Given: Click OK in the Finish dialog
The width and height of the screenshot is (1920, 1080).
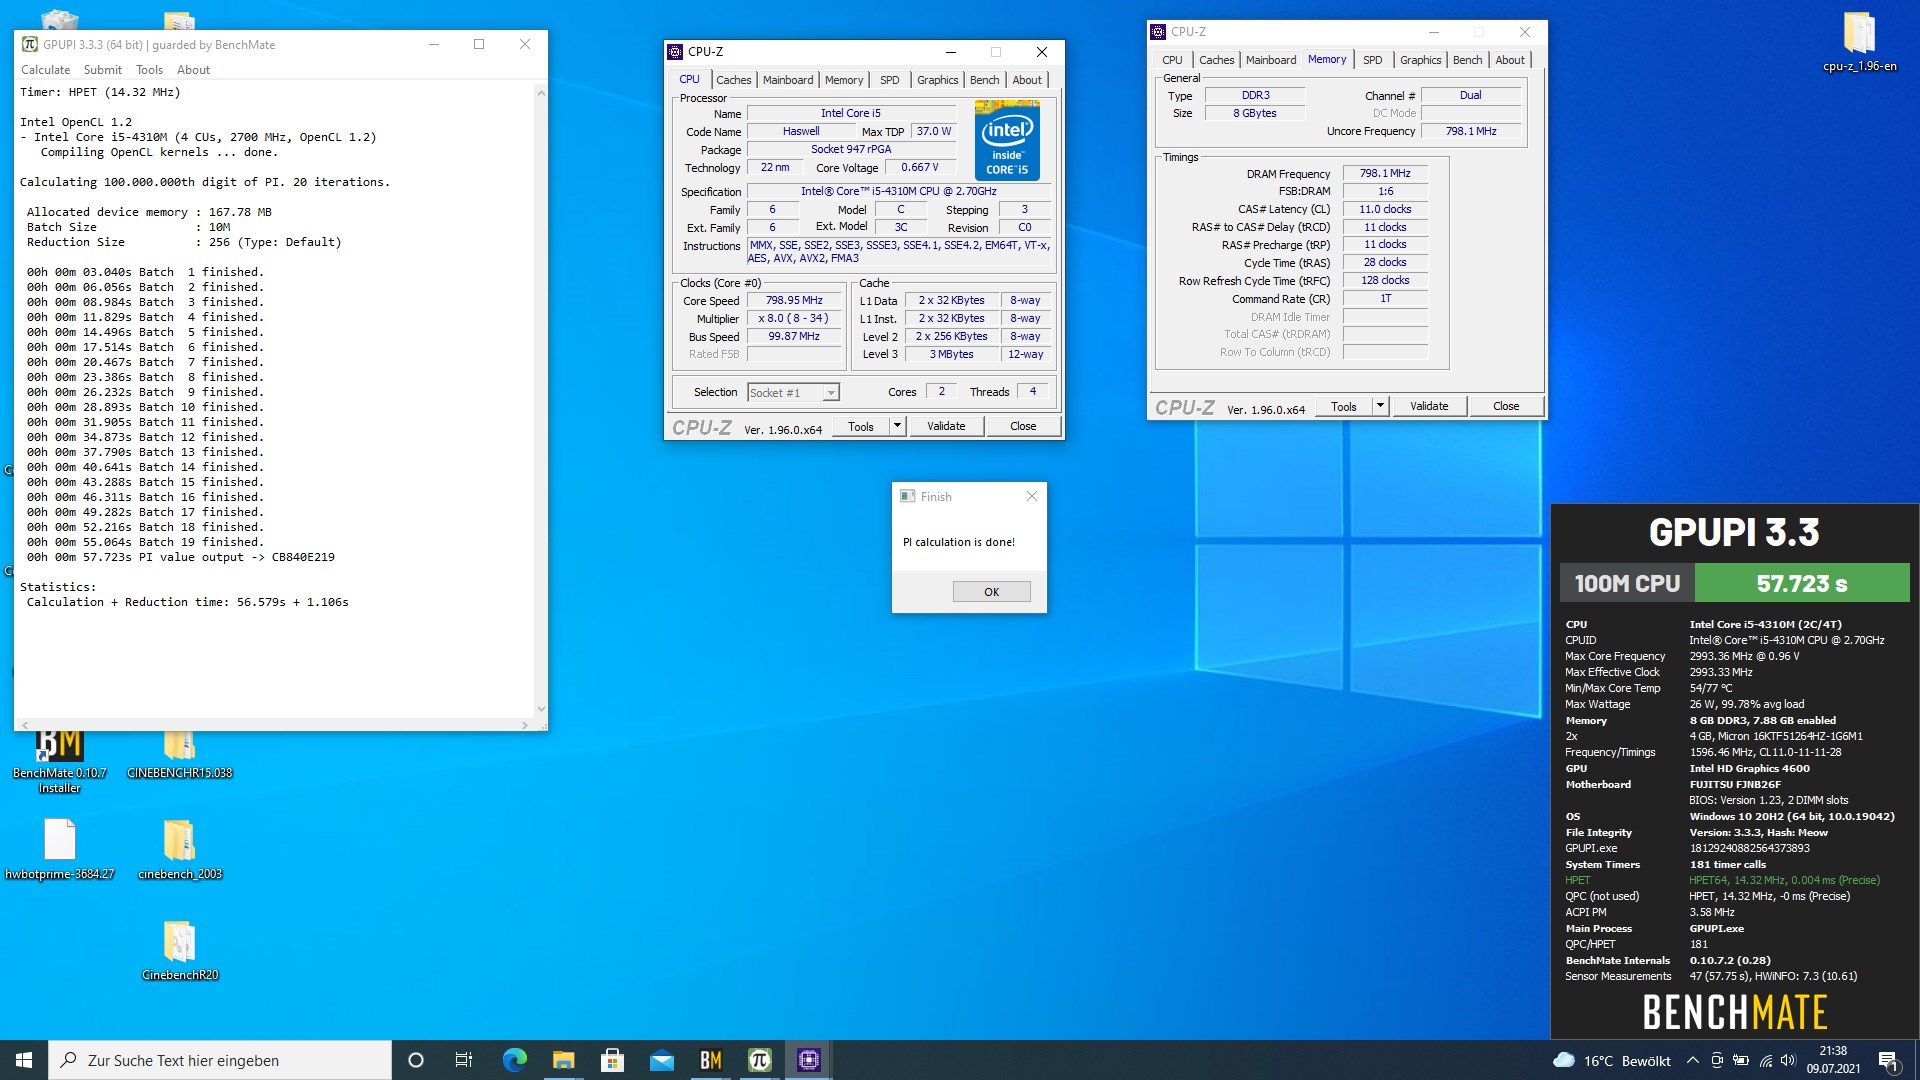Looking at the screenshot, I should (991, 592).
